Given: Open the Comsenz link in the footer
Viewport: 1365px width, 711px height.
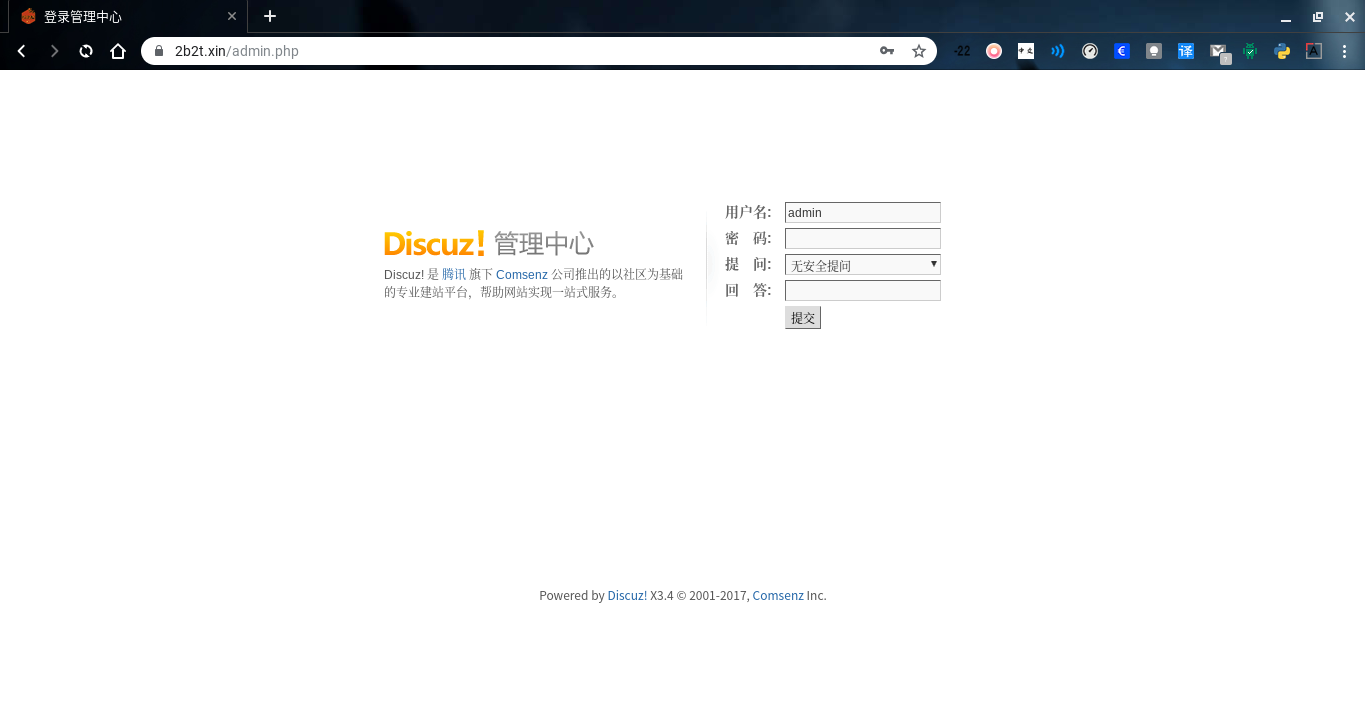Looking at the screenshot, I should tap(778, 595).
